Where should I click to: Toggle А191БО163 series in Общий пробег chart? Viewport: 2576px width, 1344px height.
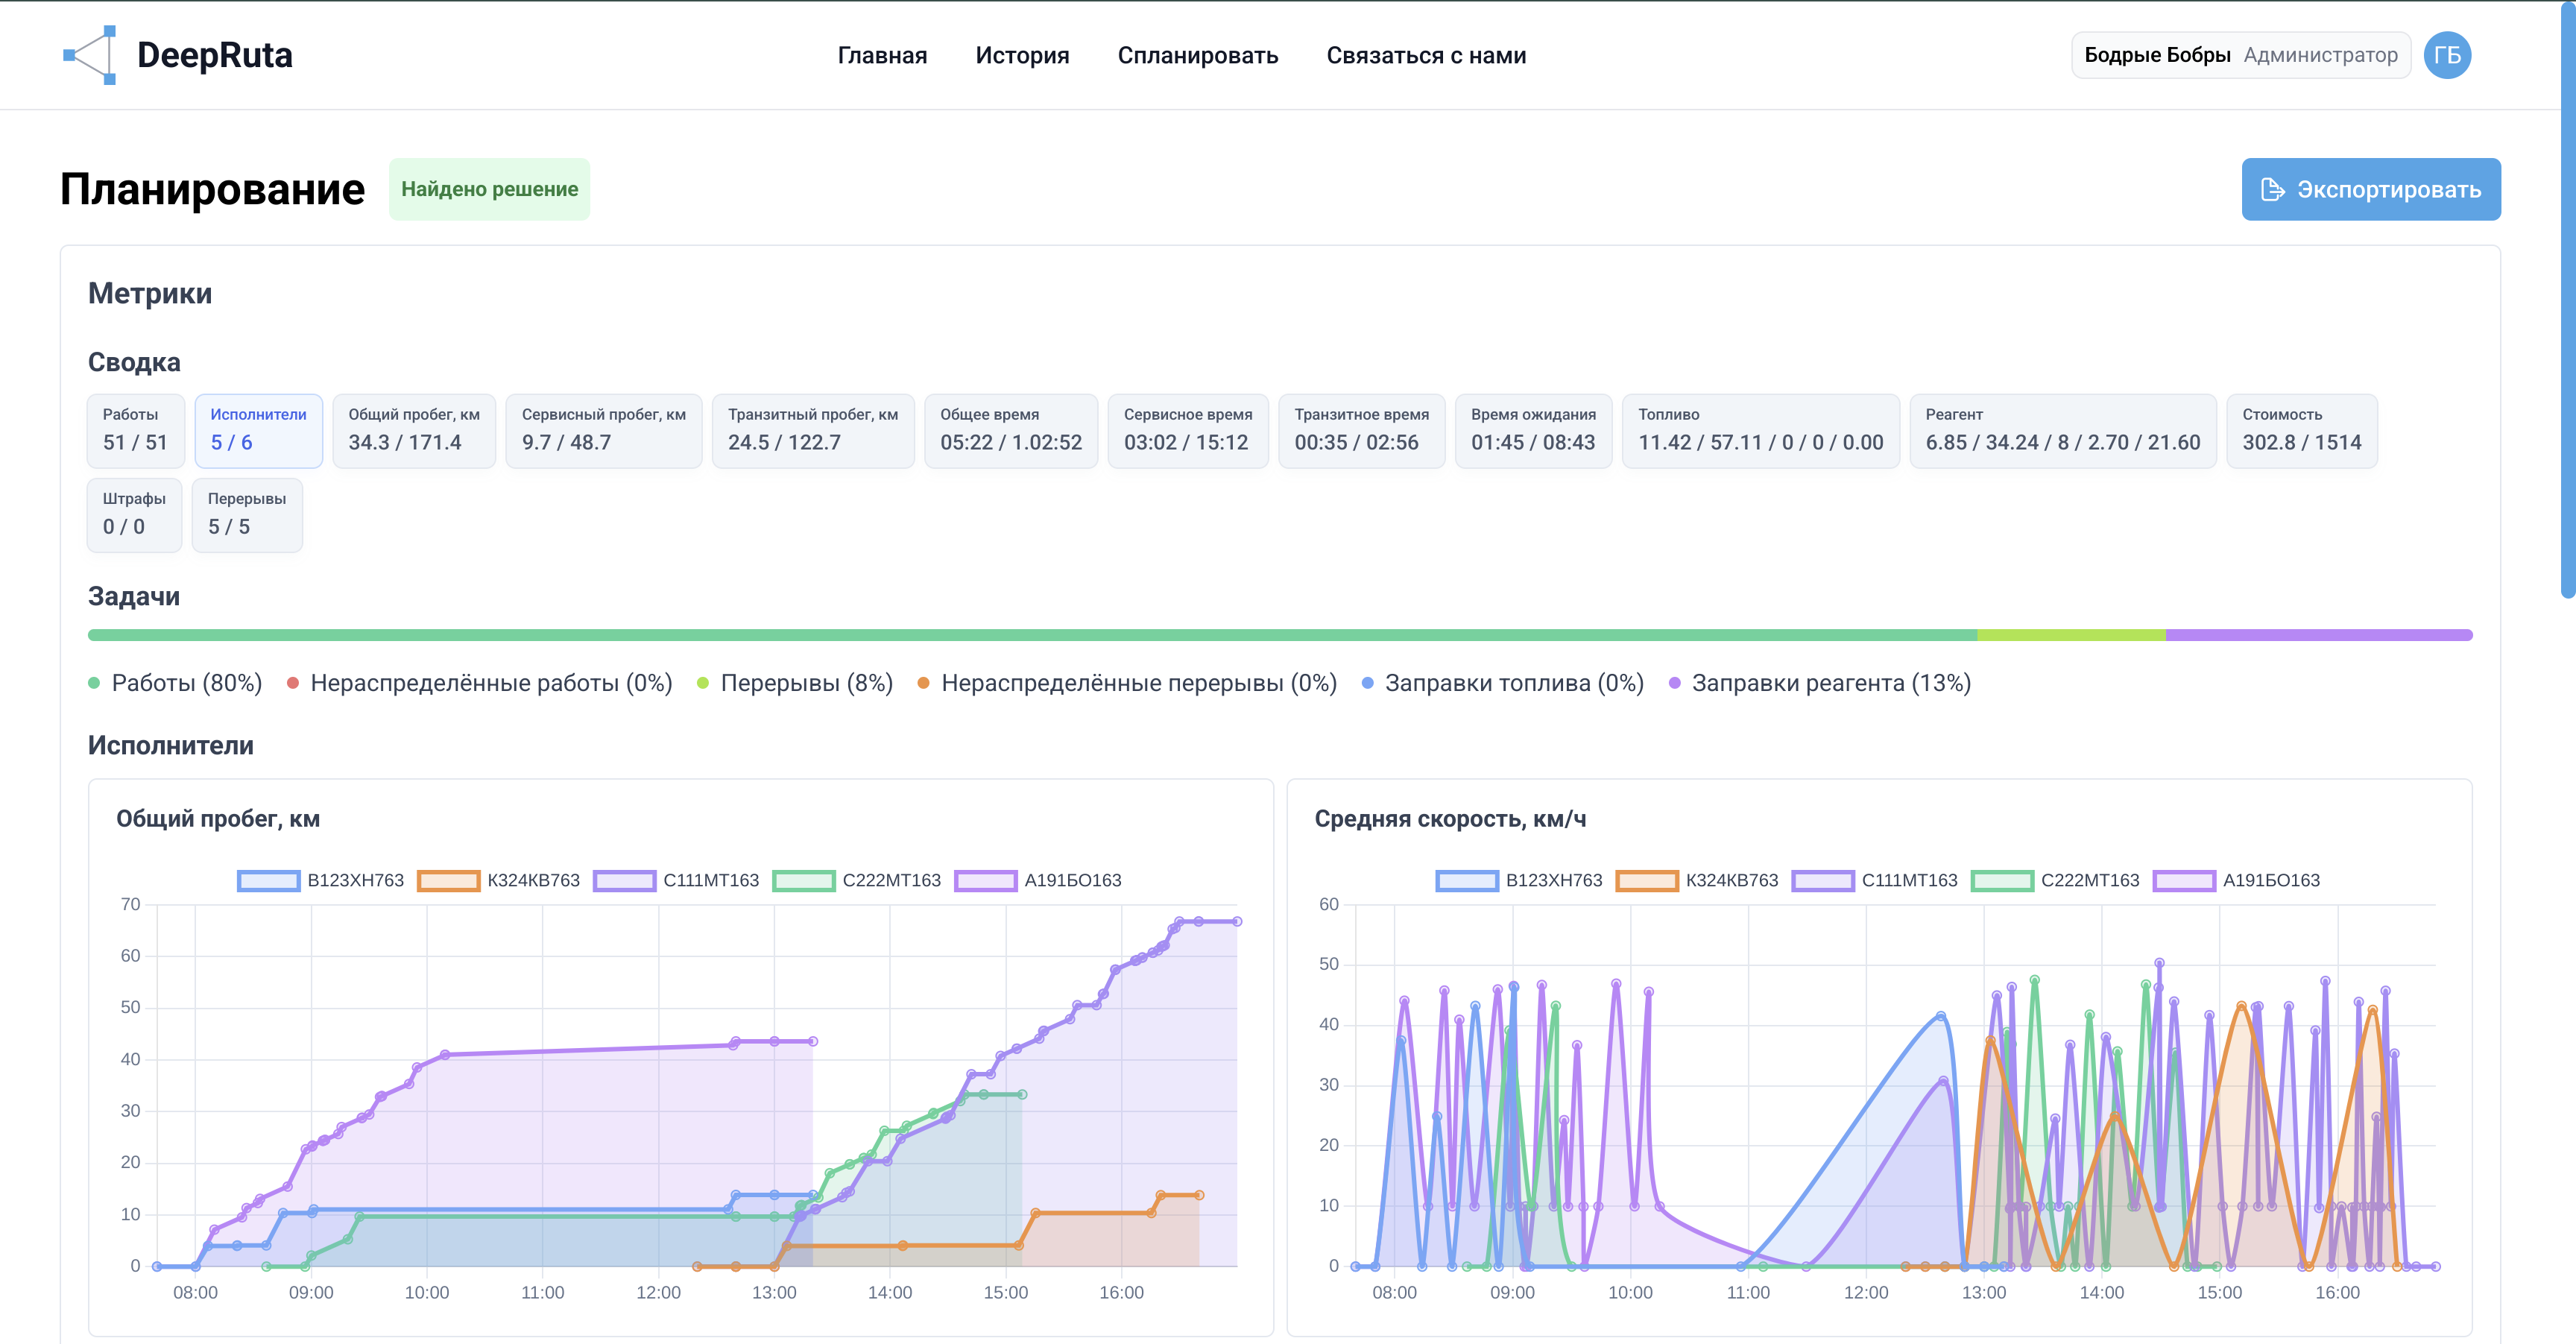click(x=1038, y=880)
